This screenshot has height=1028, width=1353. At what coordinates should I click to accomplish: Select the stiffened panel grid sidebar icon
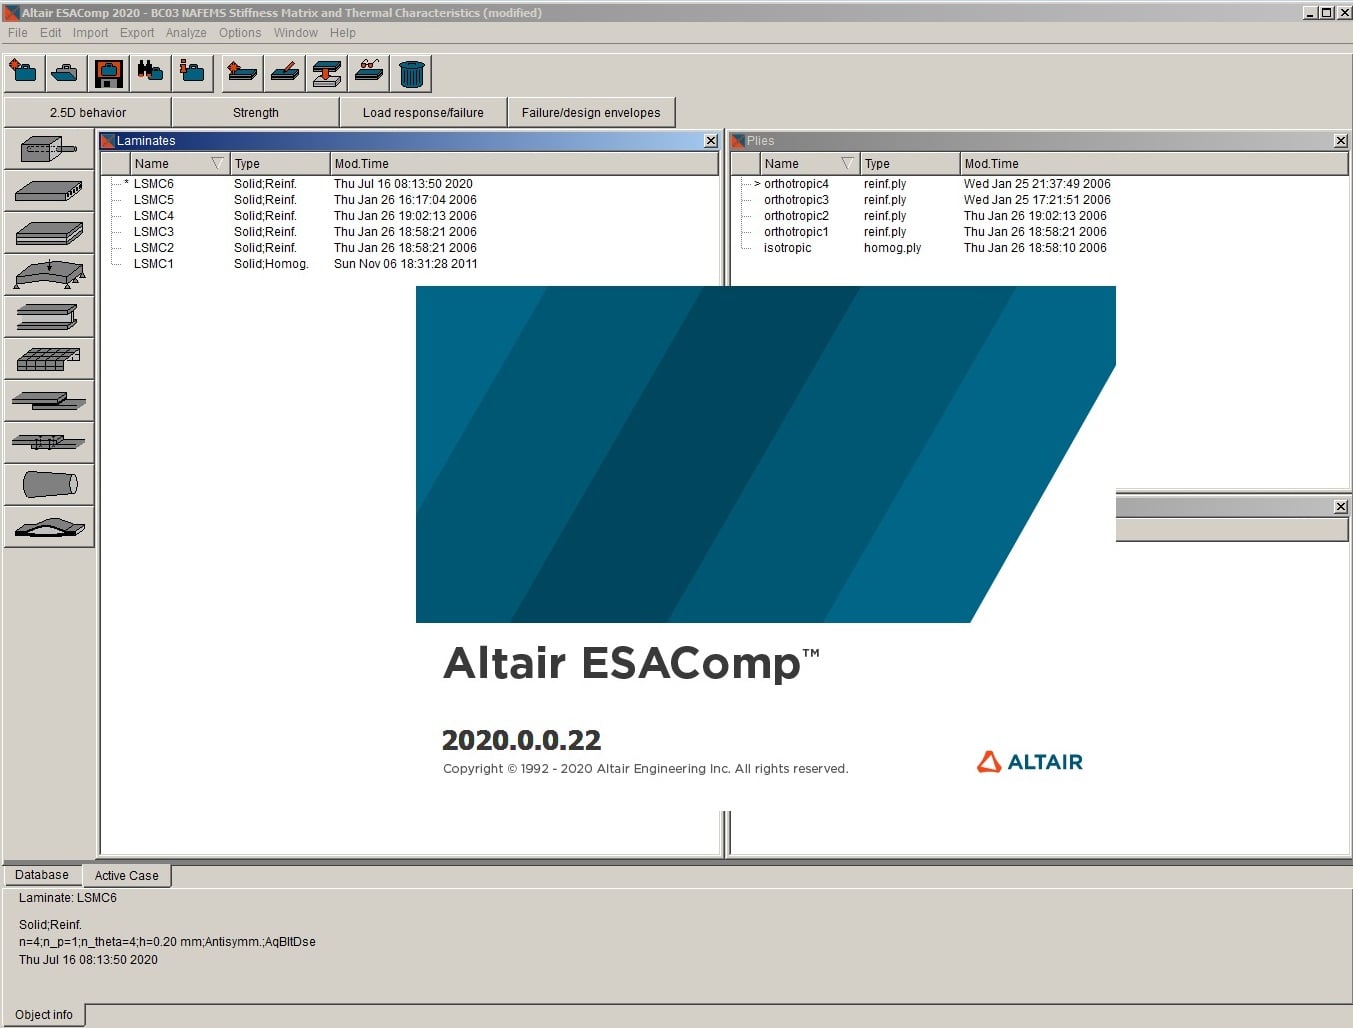(x=49, y=359)
